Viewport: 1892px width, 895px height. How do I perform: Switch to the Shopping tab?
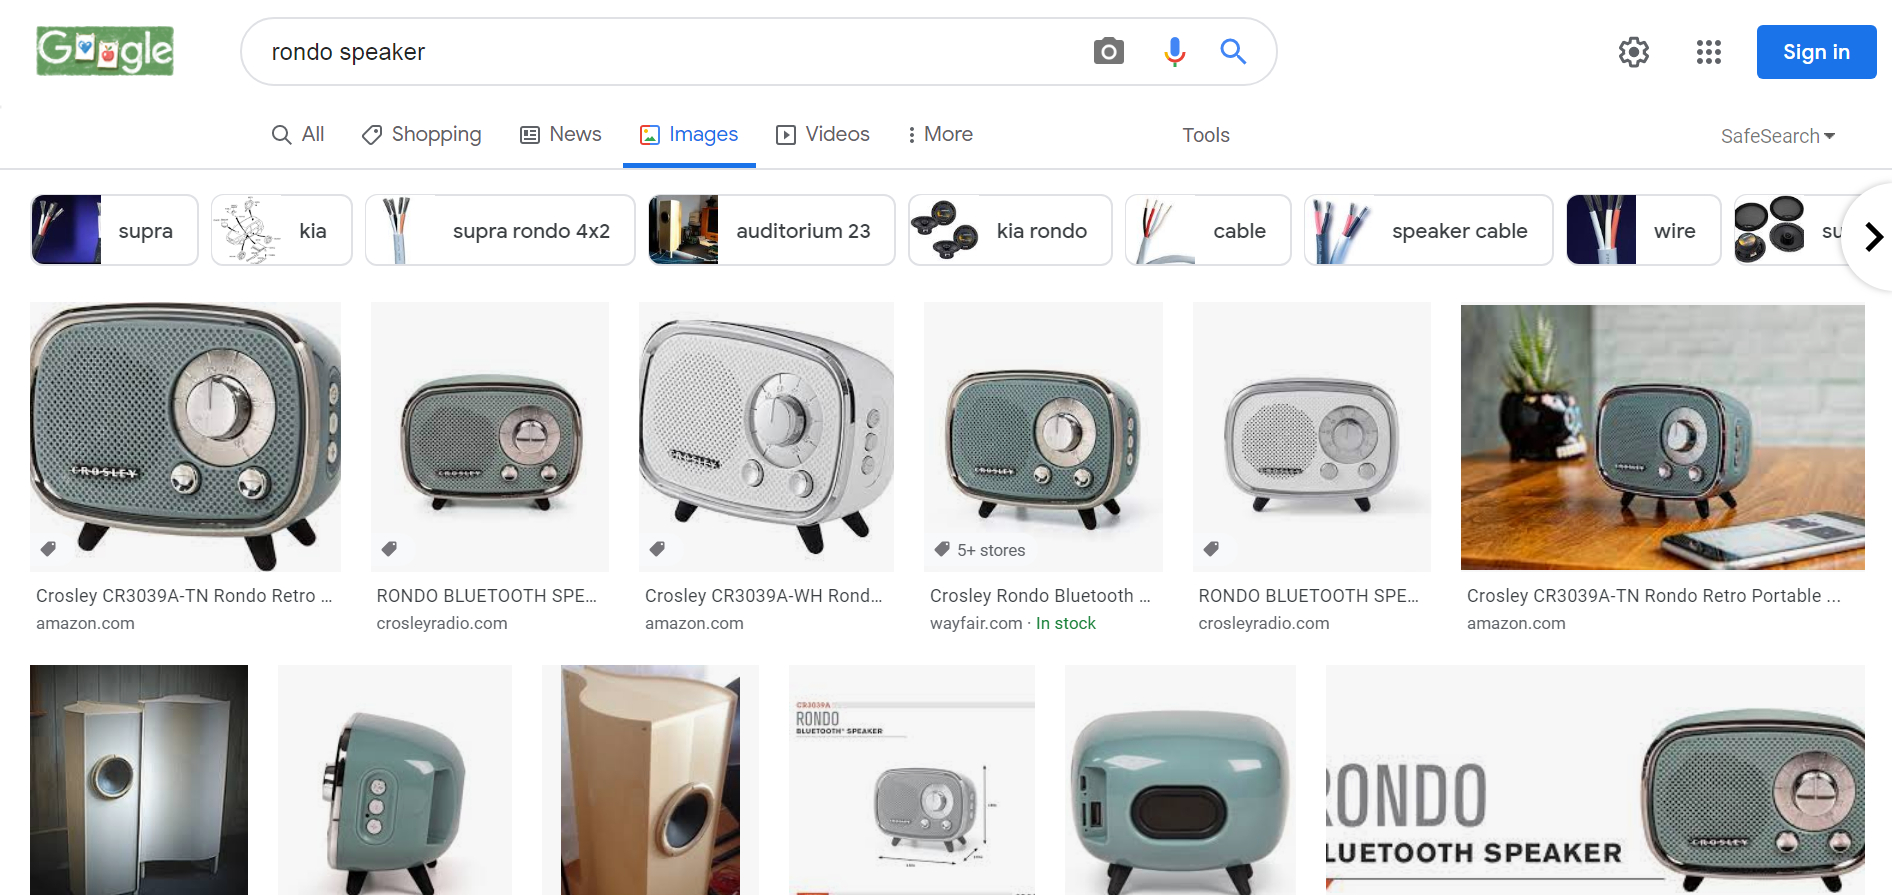point(421,134)
